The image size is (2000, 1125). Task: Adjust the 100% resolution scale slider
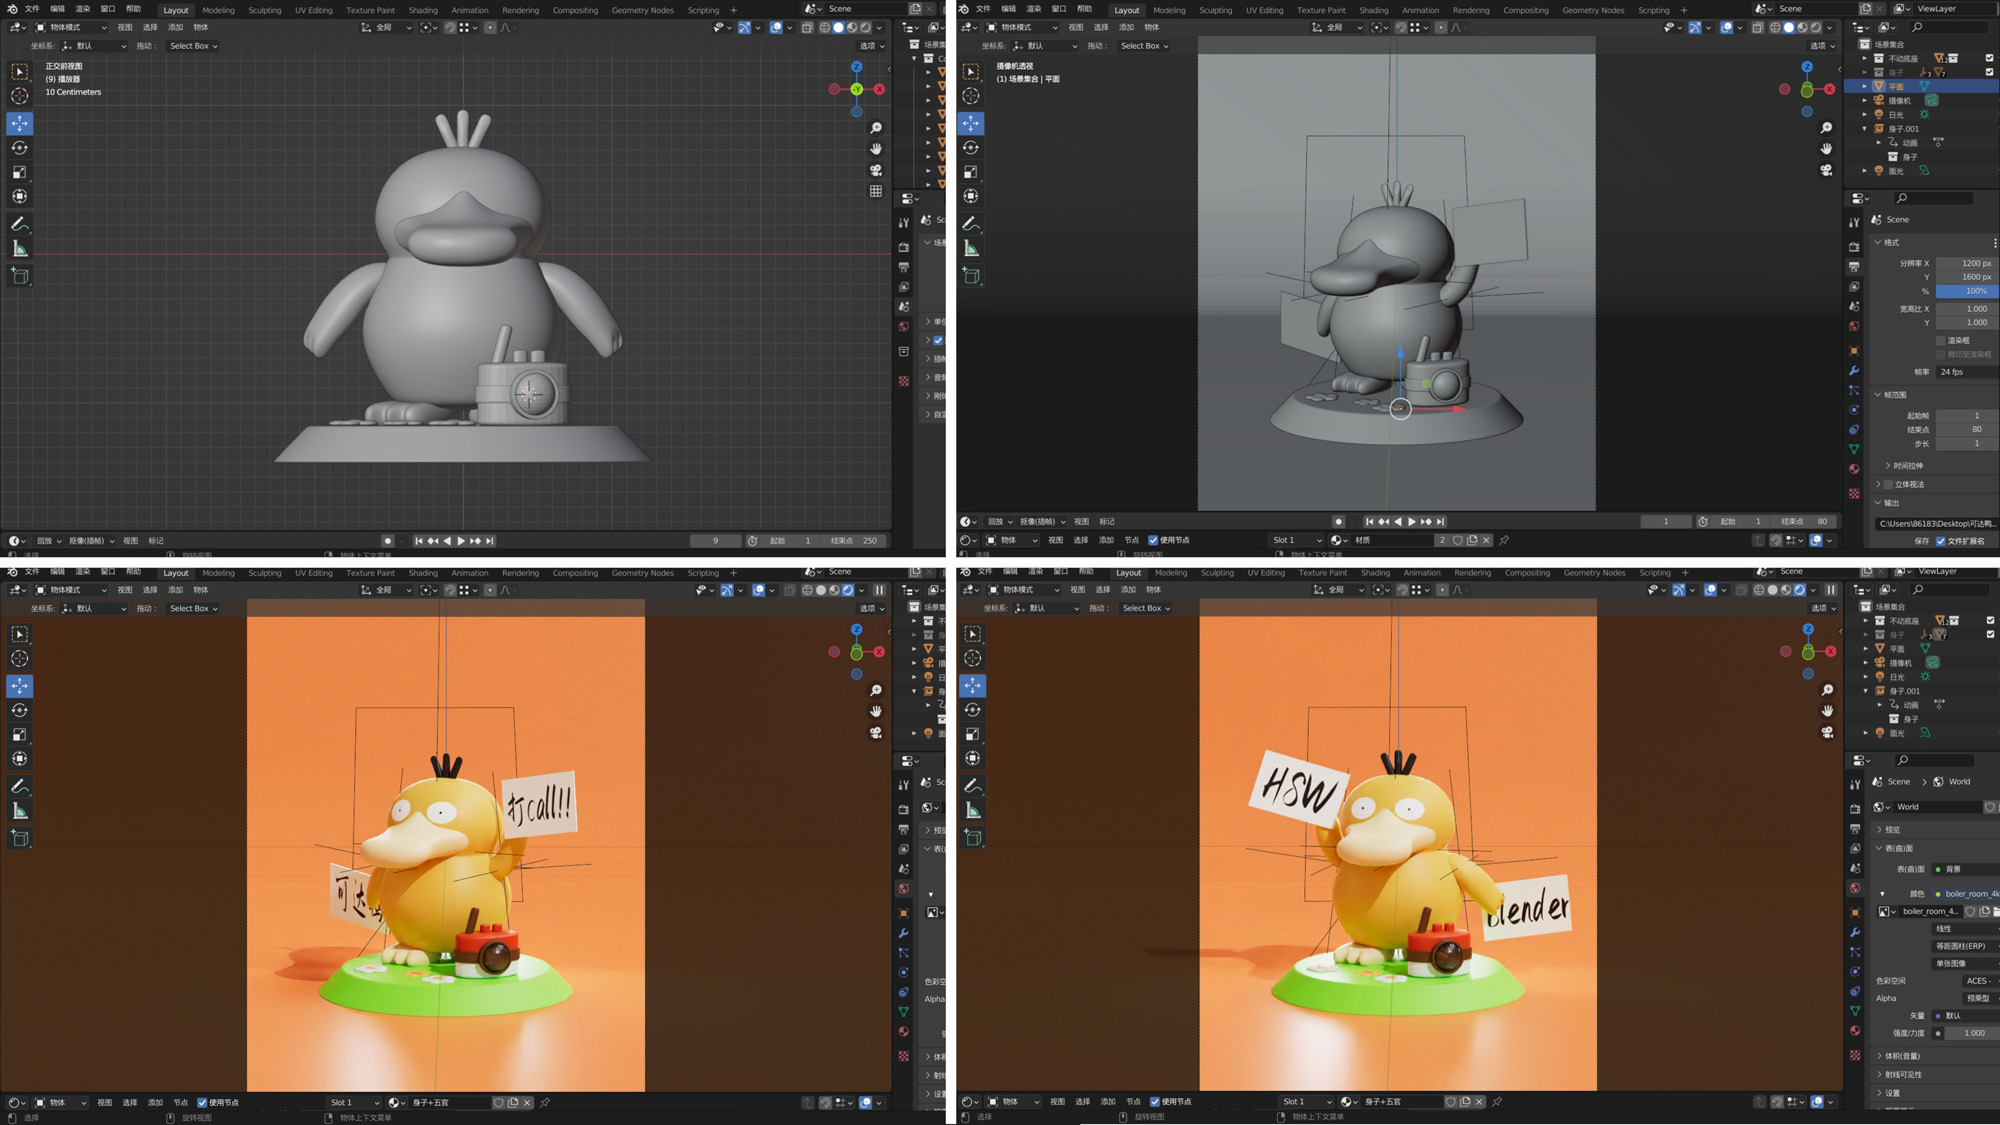point(1967,291)
